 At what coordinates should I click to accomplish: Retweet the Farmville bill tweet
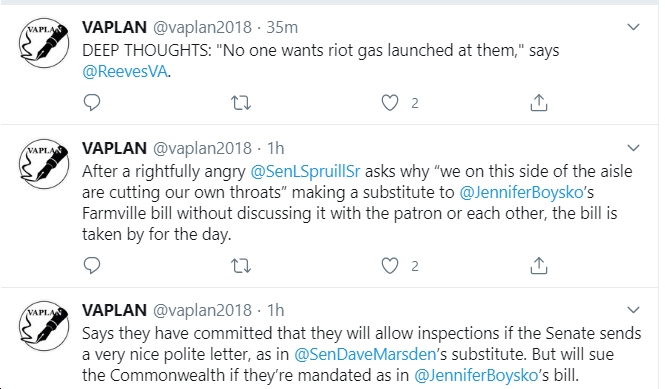click(x=241, y=266)
